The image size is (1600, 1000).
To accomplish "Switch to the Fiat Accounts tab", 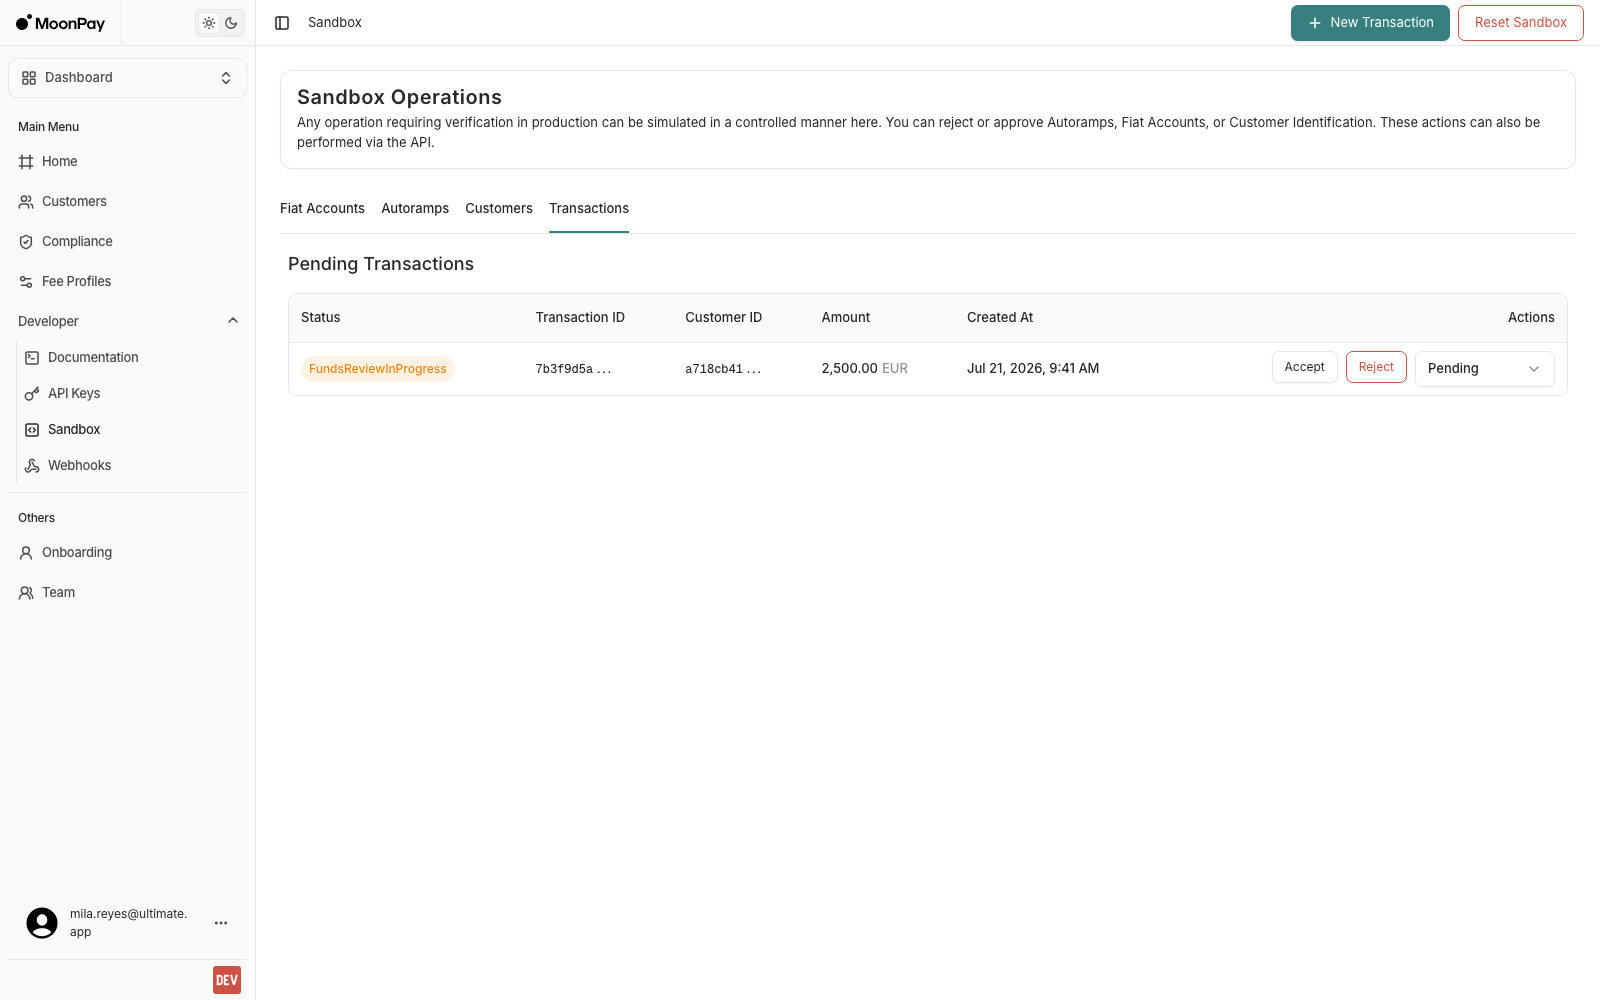I will [x=322, y=209].
